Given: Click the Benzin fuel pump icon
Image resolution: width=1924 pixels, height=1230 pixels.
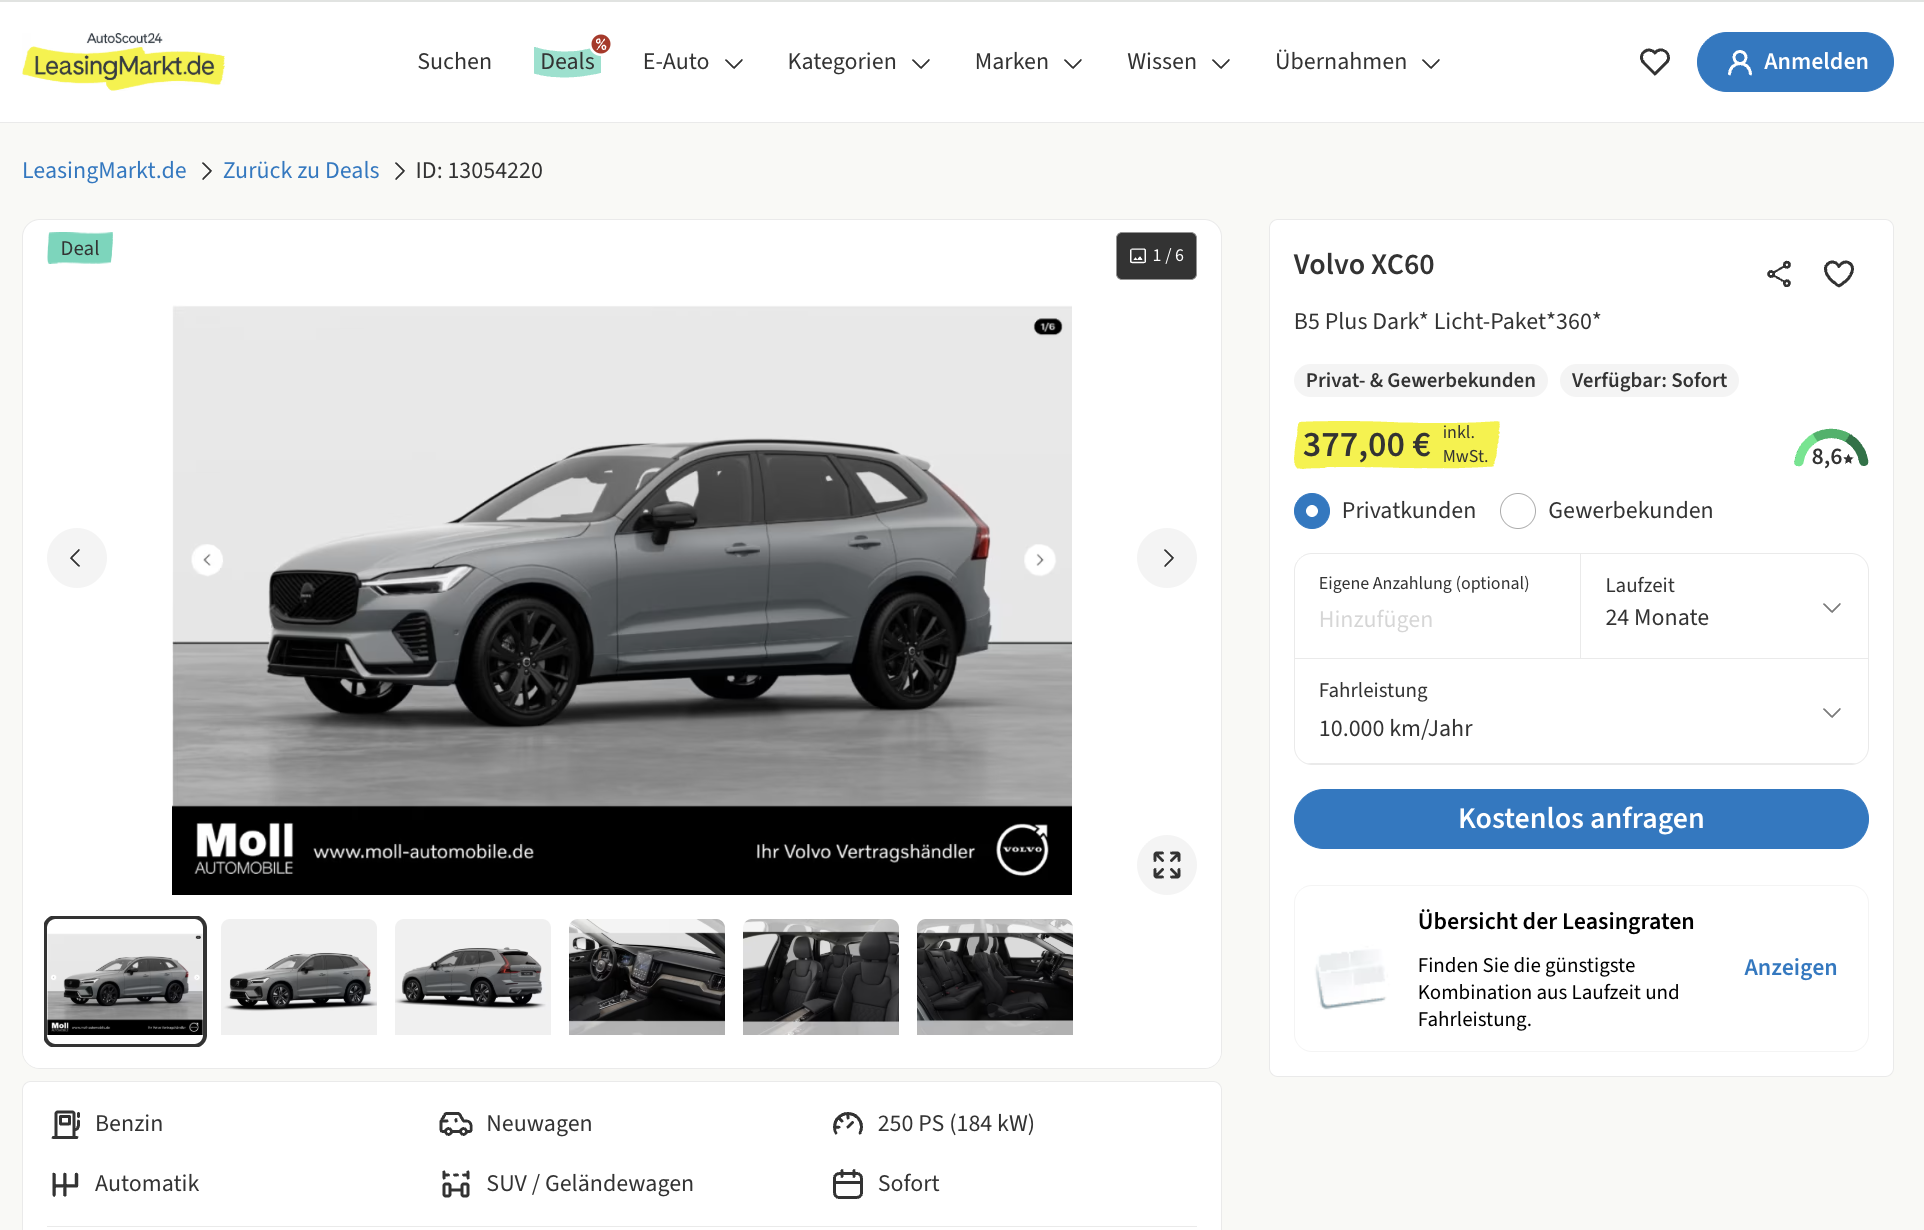Looking at the screenshot, I should click(x=66, y=1124).
